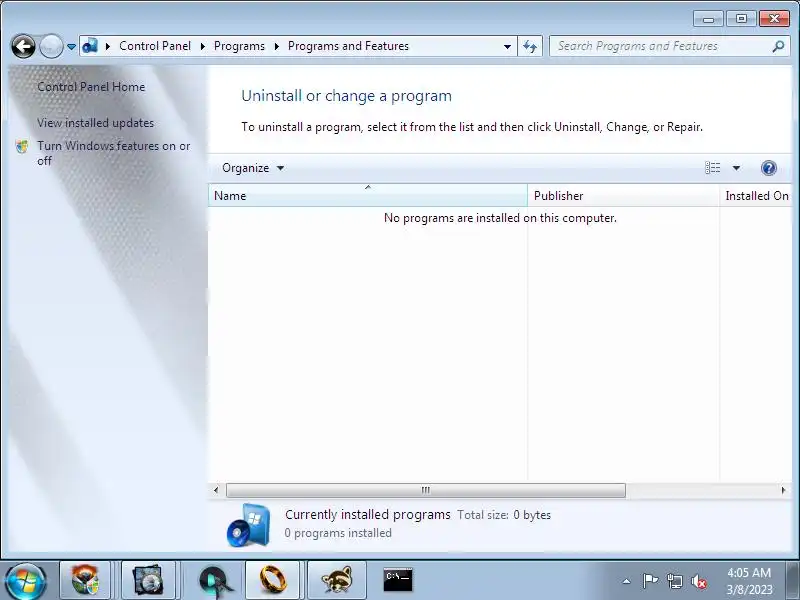Change view using the view icon button

712,168
